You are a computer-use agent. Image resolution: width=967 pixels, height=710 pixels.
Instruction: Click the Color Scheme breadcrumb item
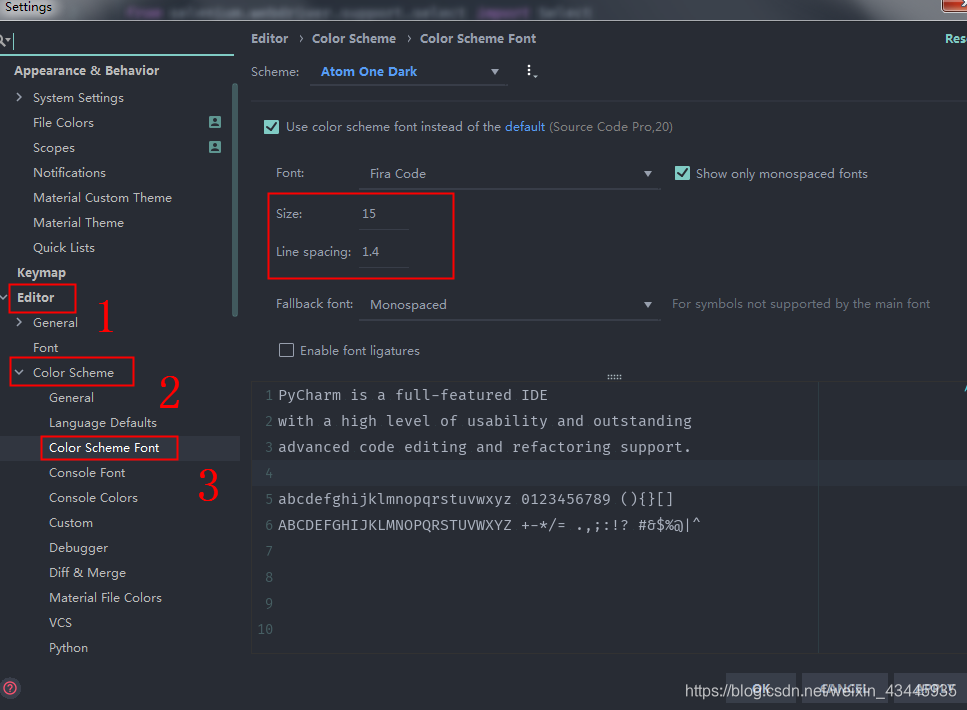(354, 38)
